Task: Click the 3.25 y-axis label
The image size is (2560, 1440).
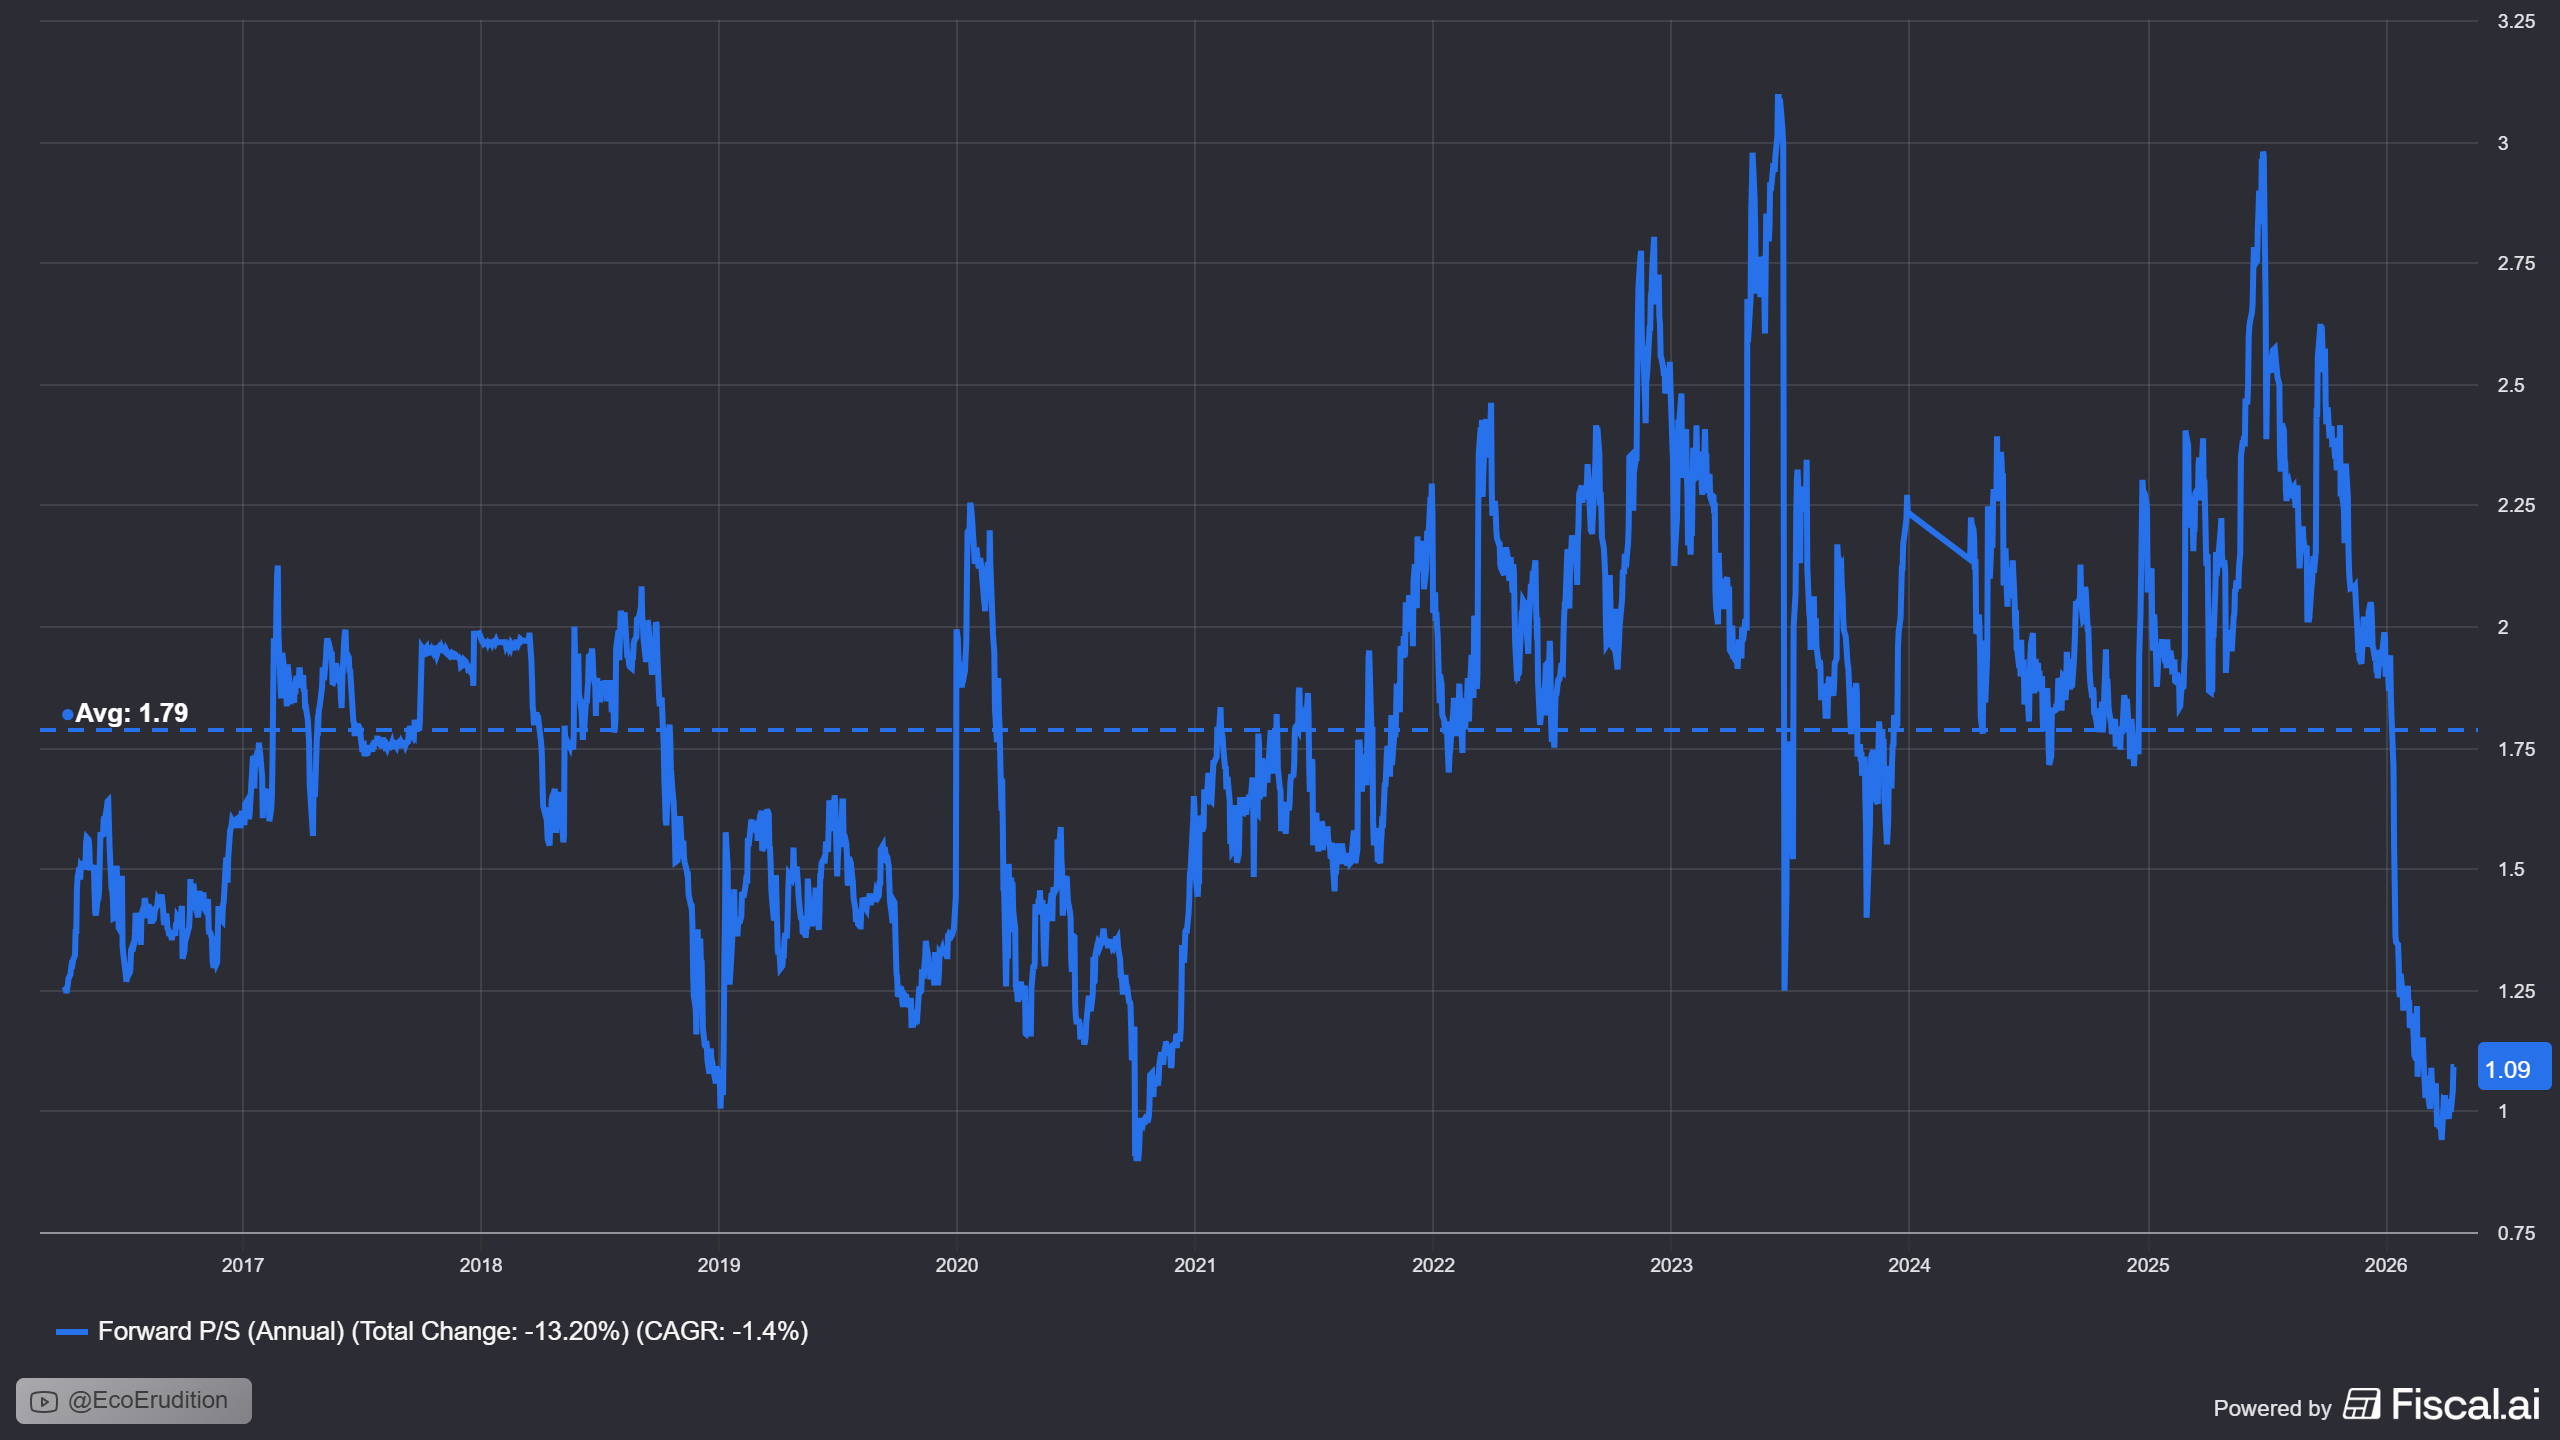Action: click(2516, 21)
